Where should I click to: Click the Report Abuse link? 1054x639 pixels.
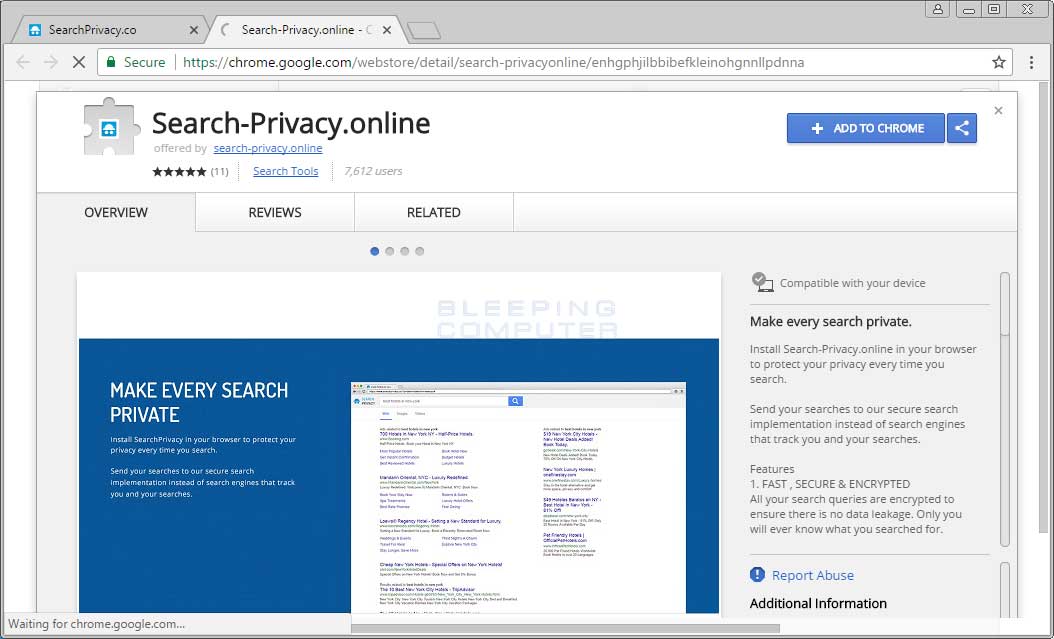pos(813,575)
